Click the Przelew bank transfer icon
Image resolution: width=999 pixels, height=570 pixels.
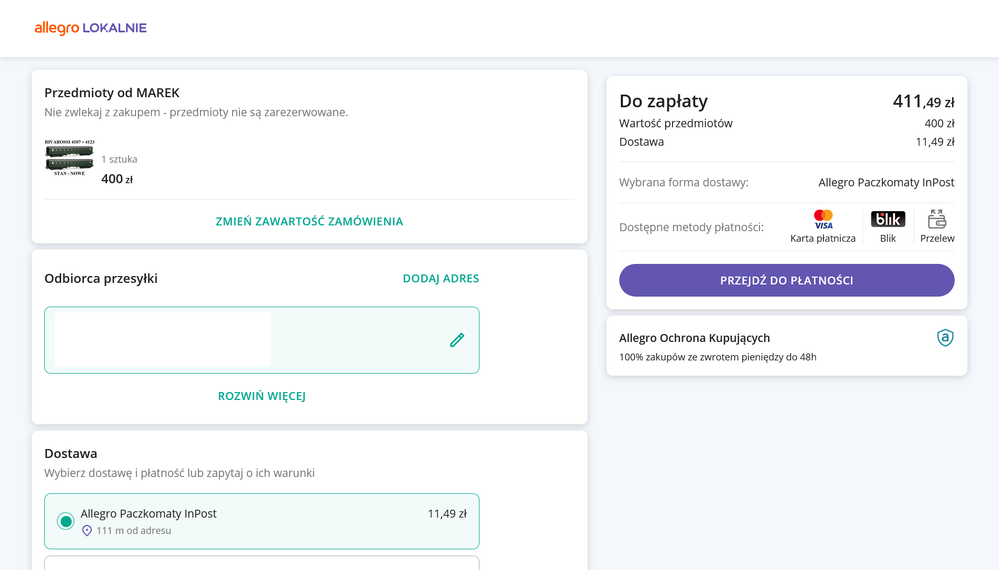[x=937, y=219]
